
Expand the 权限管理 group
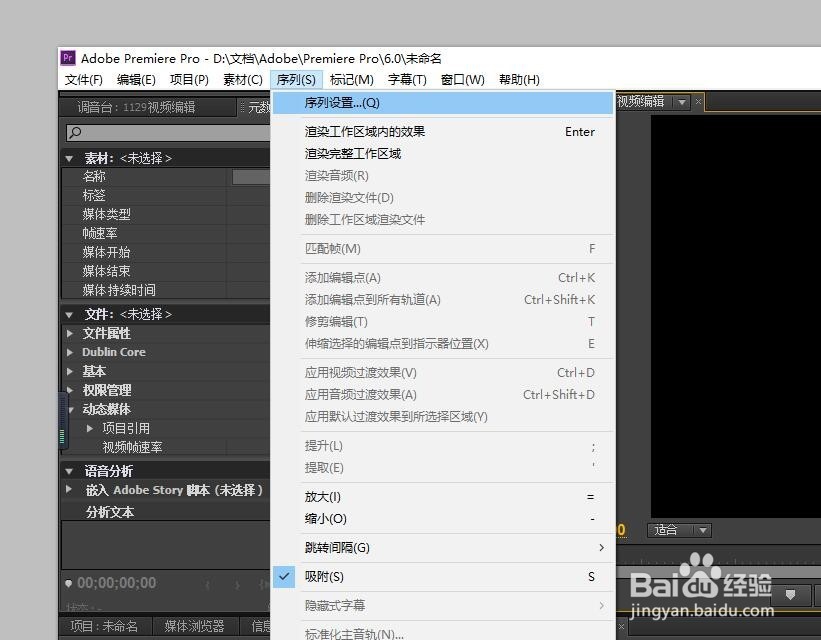(70, 390)
